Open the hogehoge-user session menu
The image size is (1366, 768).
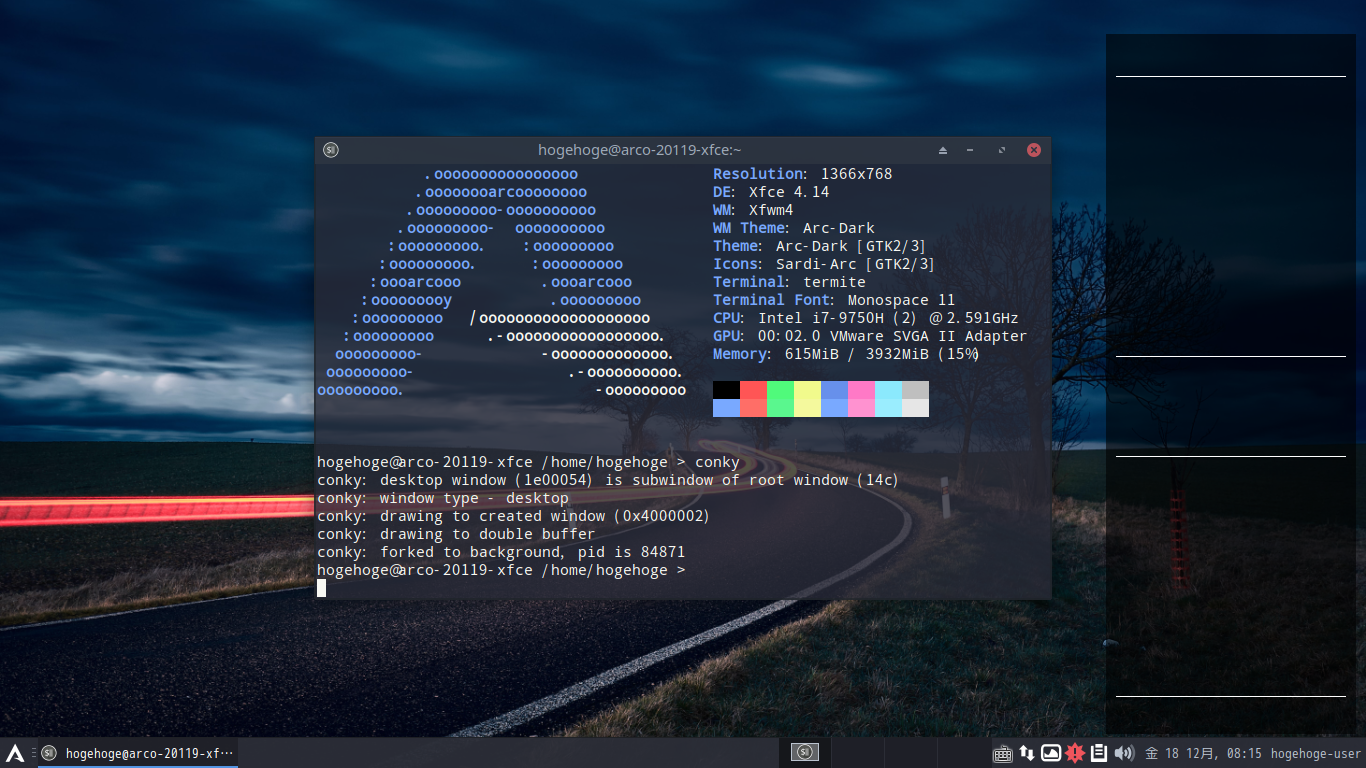pos(1316,753)
